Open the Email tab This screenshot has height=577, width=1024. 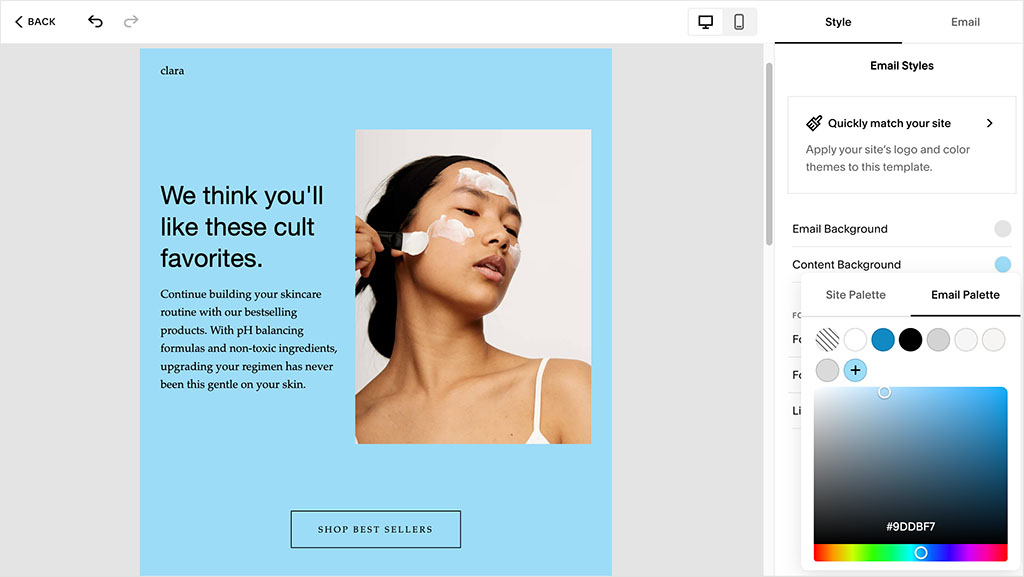(x=965, y=22)
